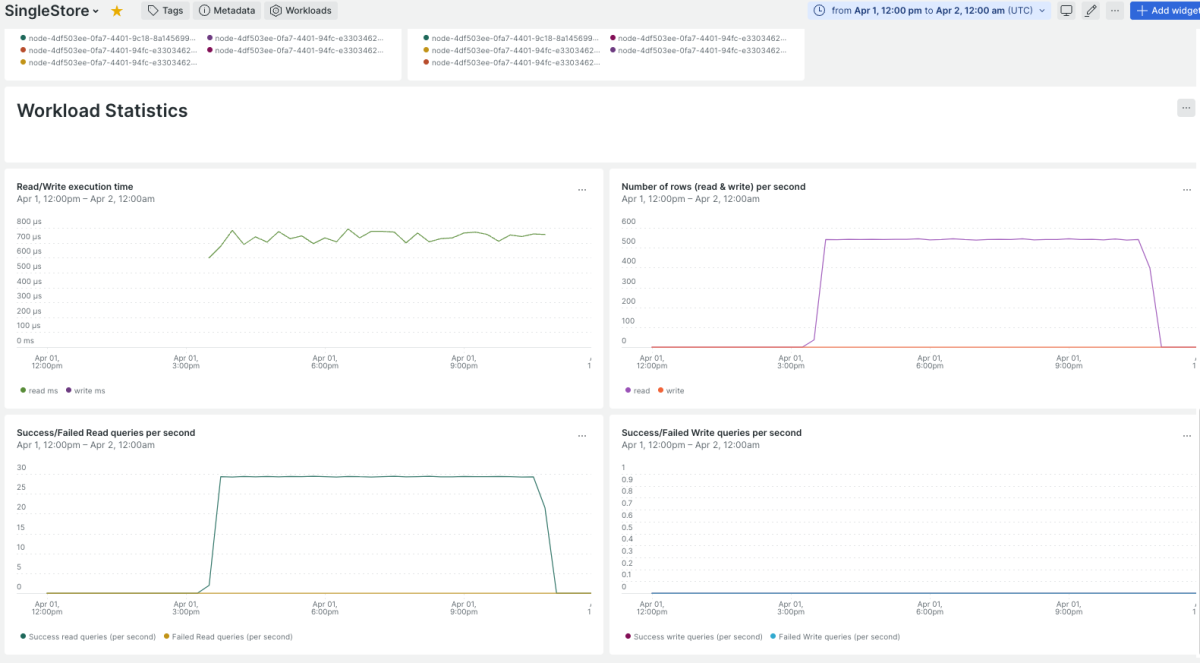This screenshot has height=663, width=1200.
Task: Favorite the dashboard with the star icon
Action: point(117,11)
